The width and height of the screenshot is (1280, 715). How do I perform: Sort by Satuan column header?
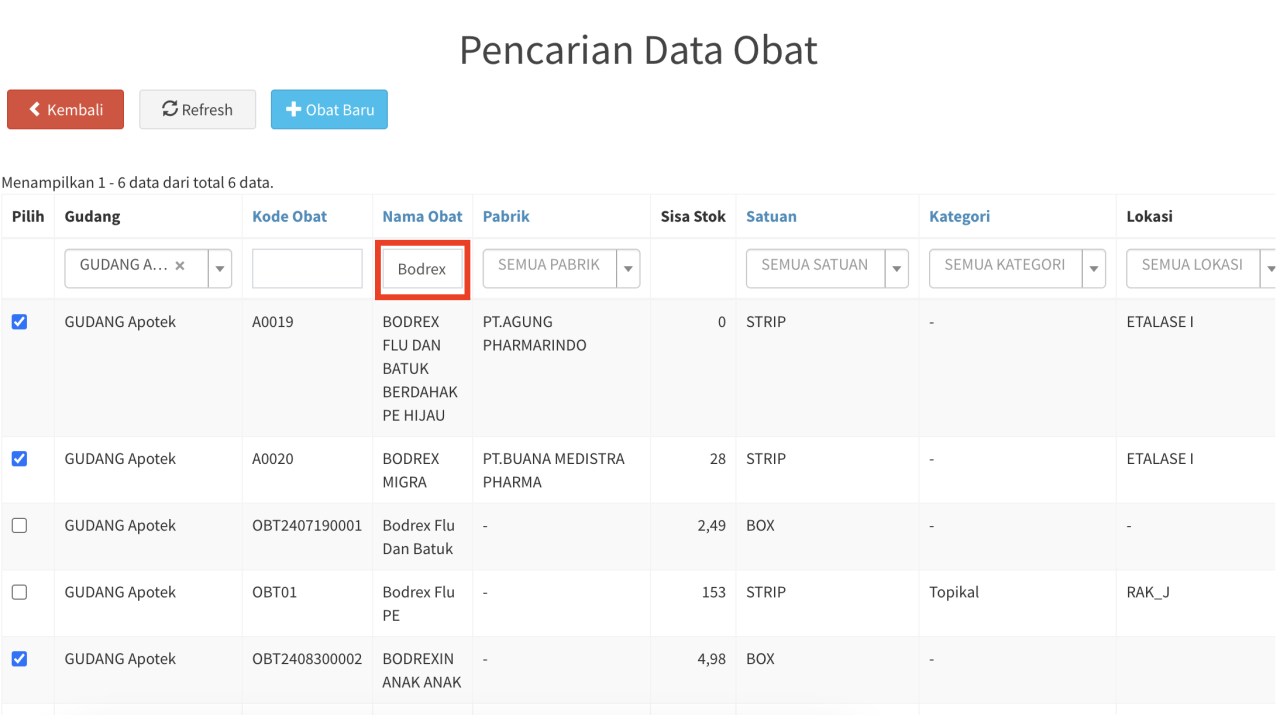[771, 216]
